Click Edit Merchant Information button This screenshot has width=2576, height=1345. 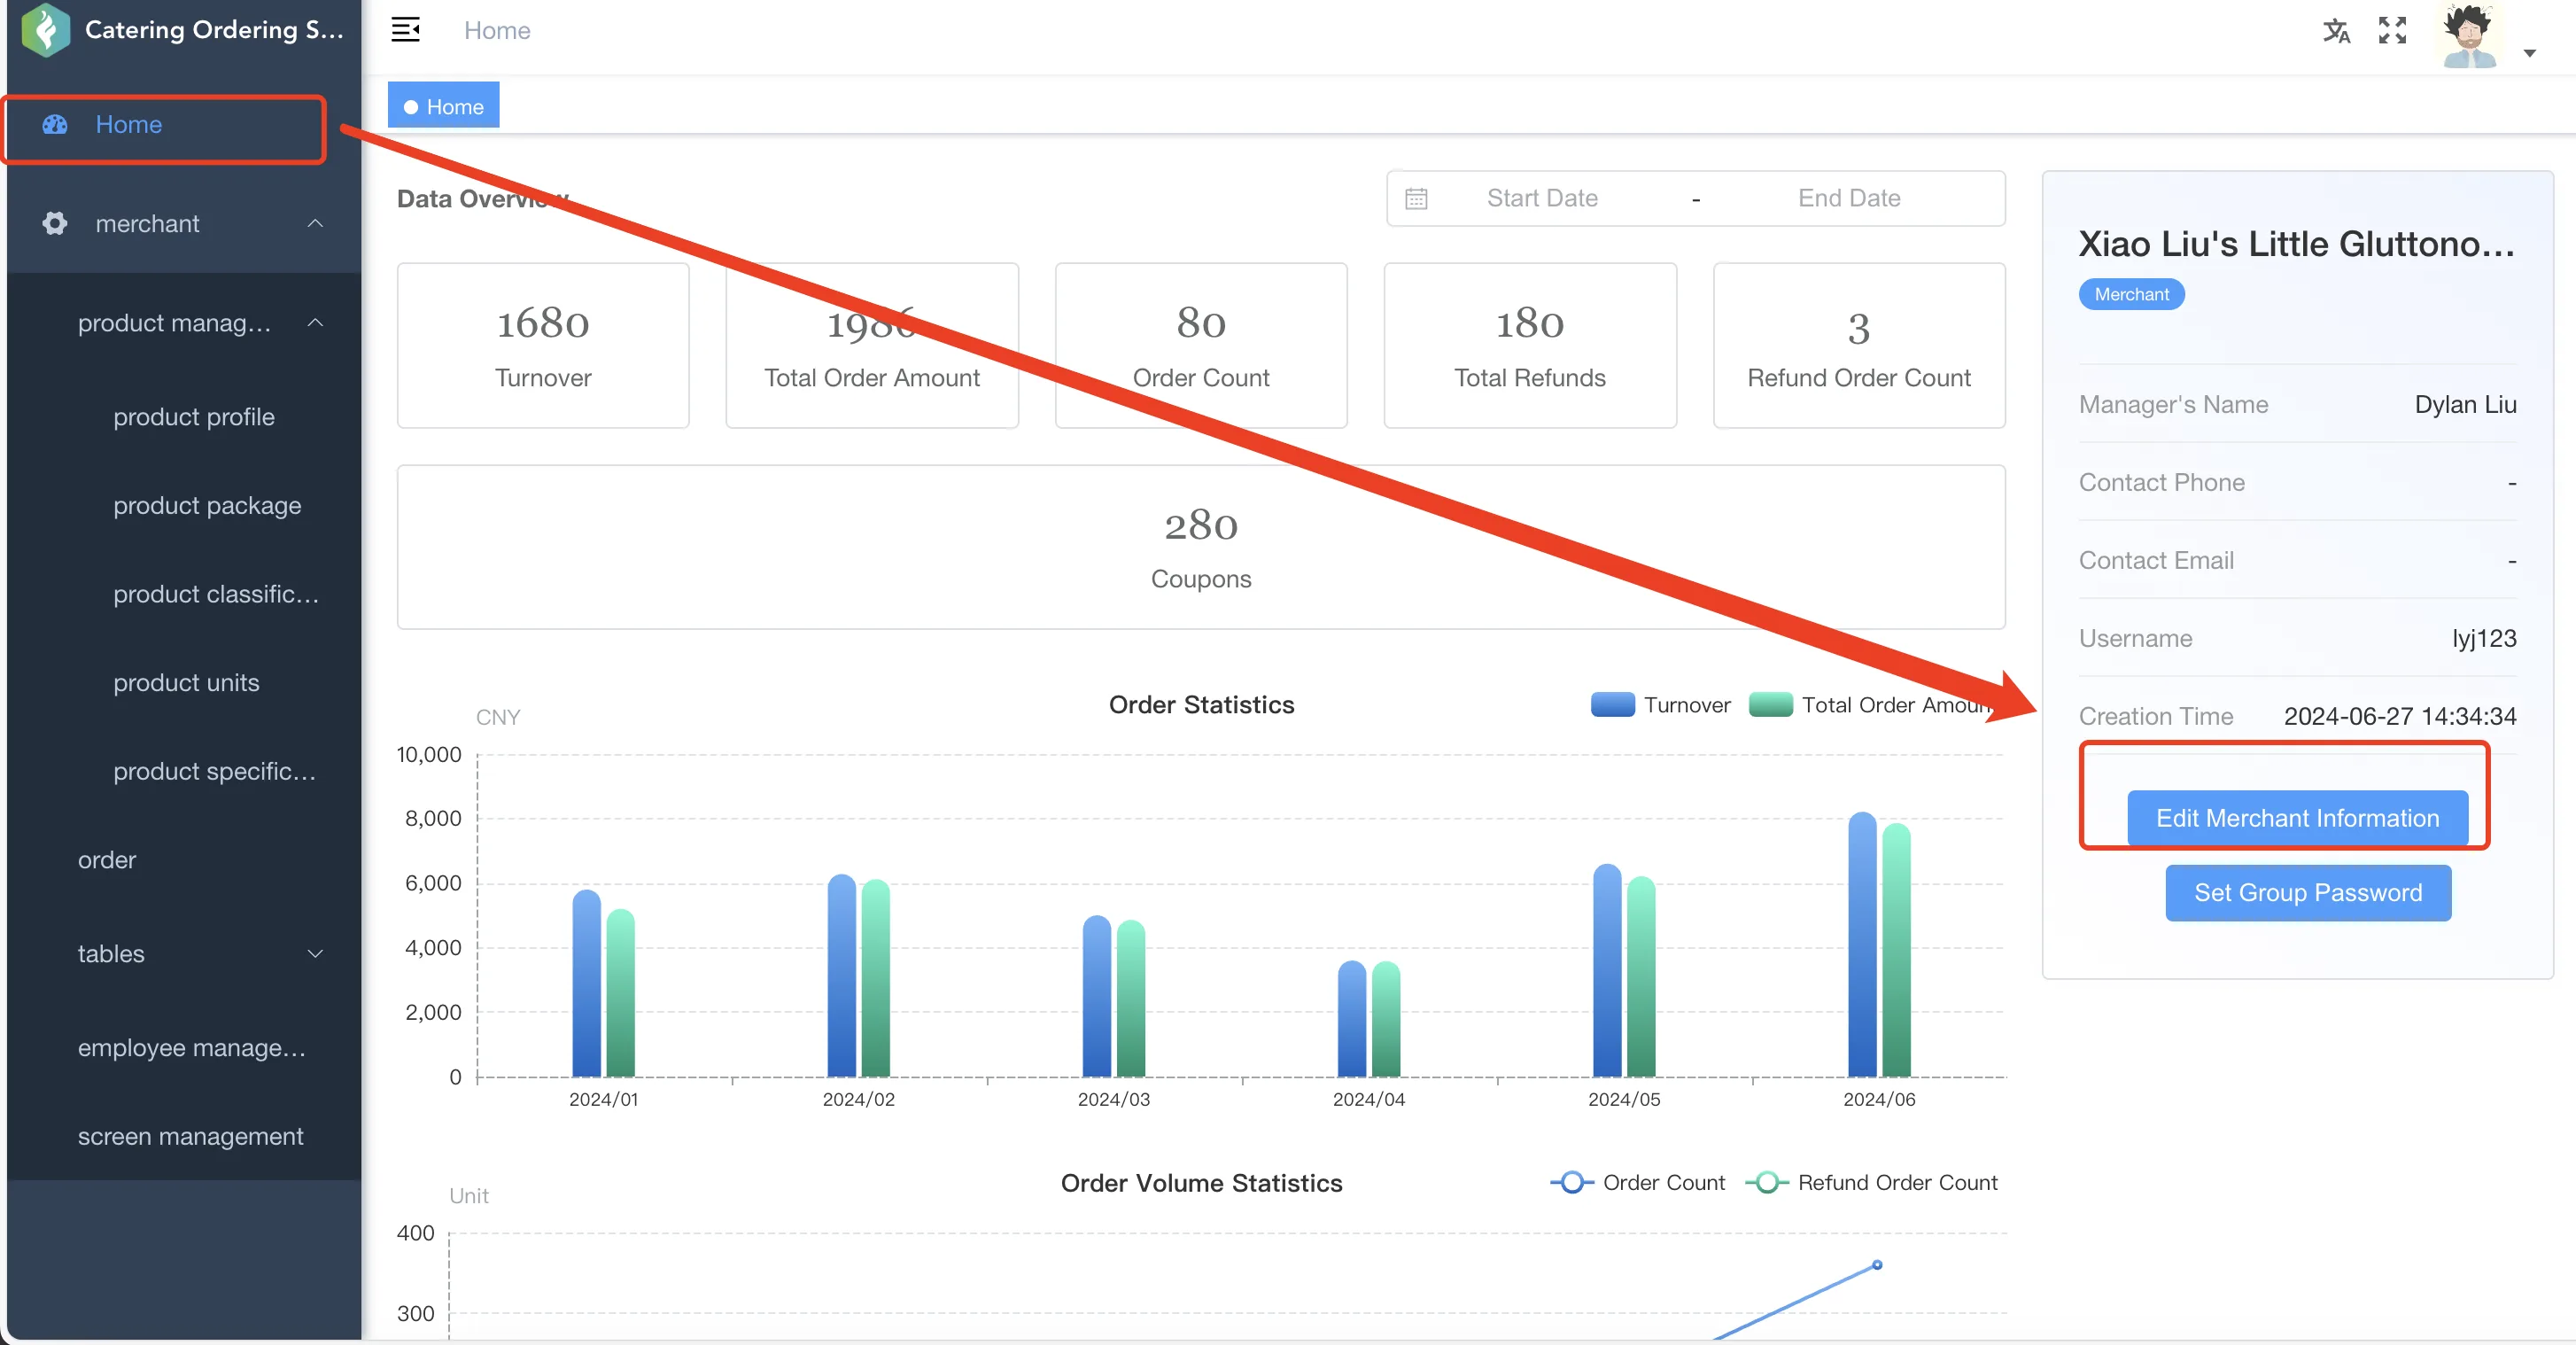click(2297, 818)
